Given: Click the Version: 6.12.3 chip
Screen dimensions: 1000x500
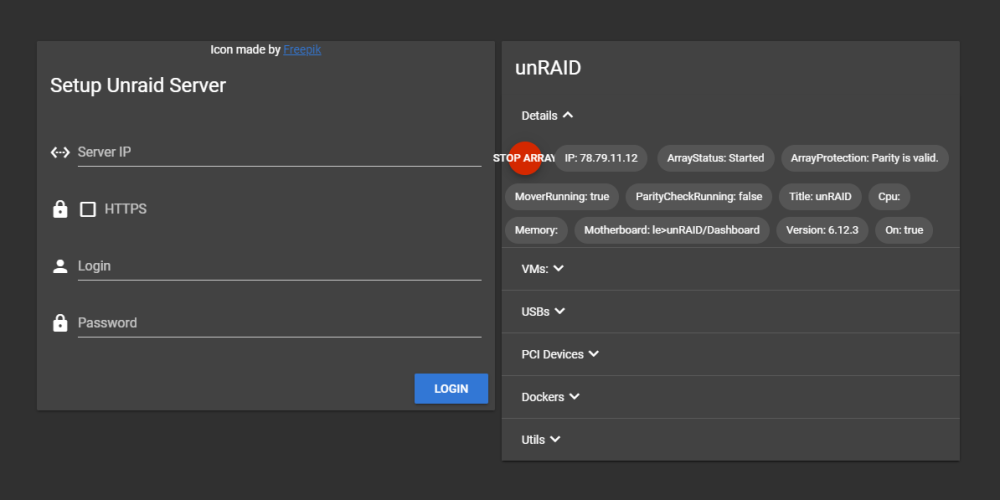Looking at the screenshot, I should click(x=822, y=230).
